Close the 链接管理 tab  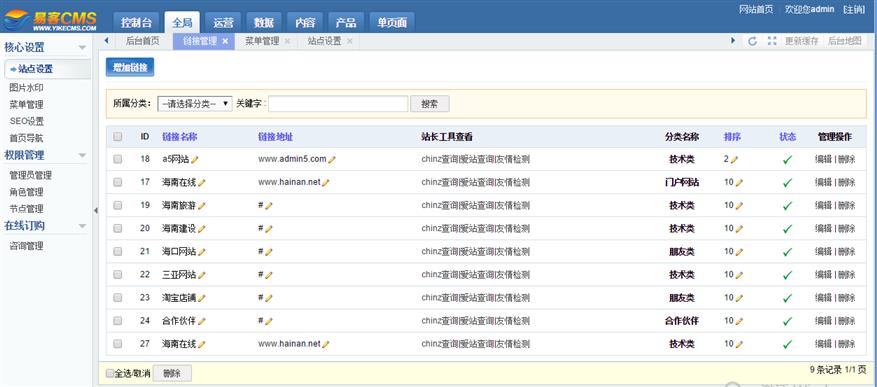(225, 41)
